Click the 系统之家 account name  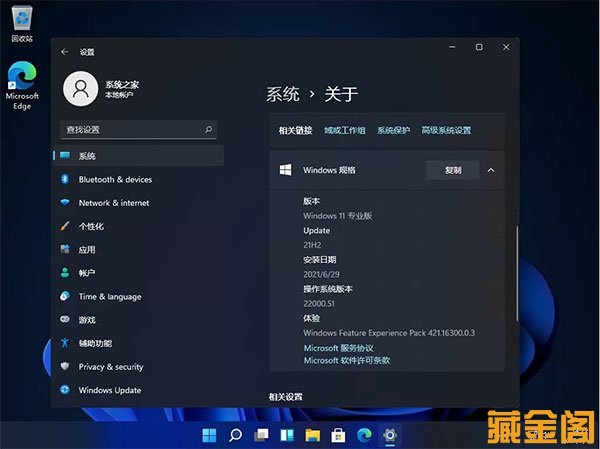tap(122, 85)
